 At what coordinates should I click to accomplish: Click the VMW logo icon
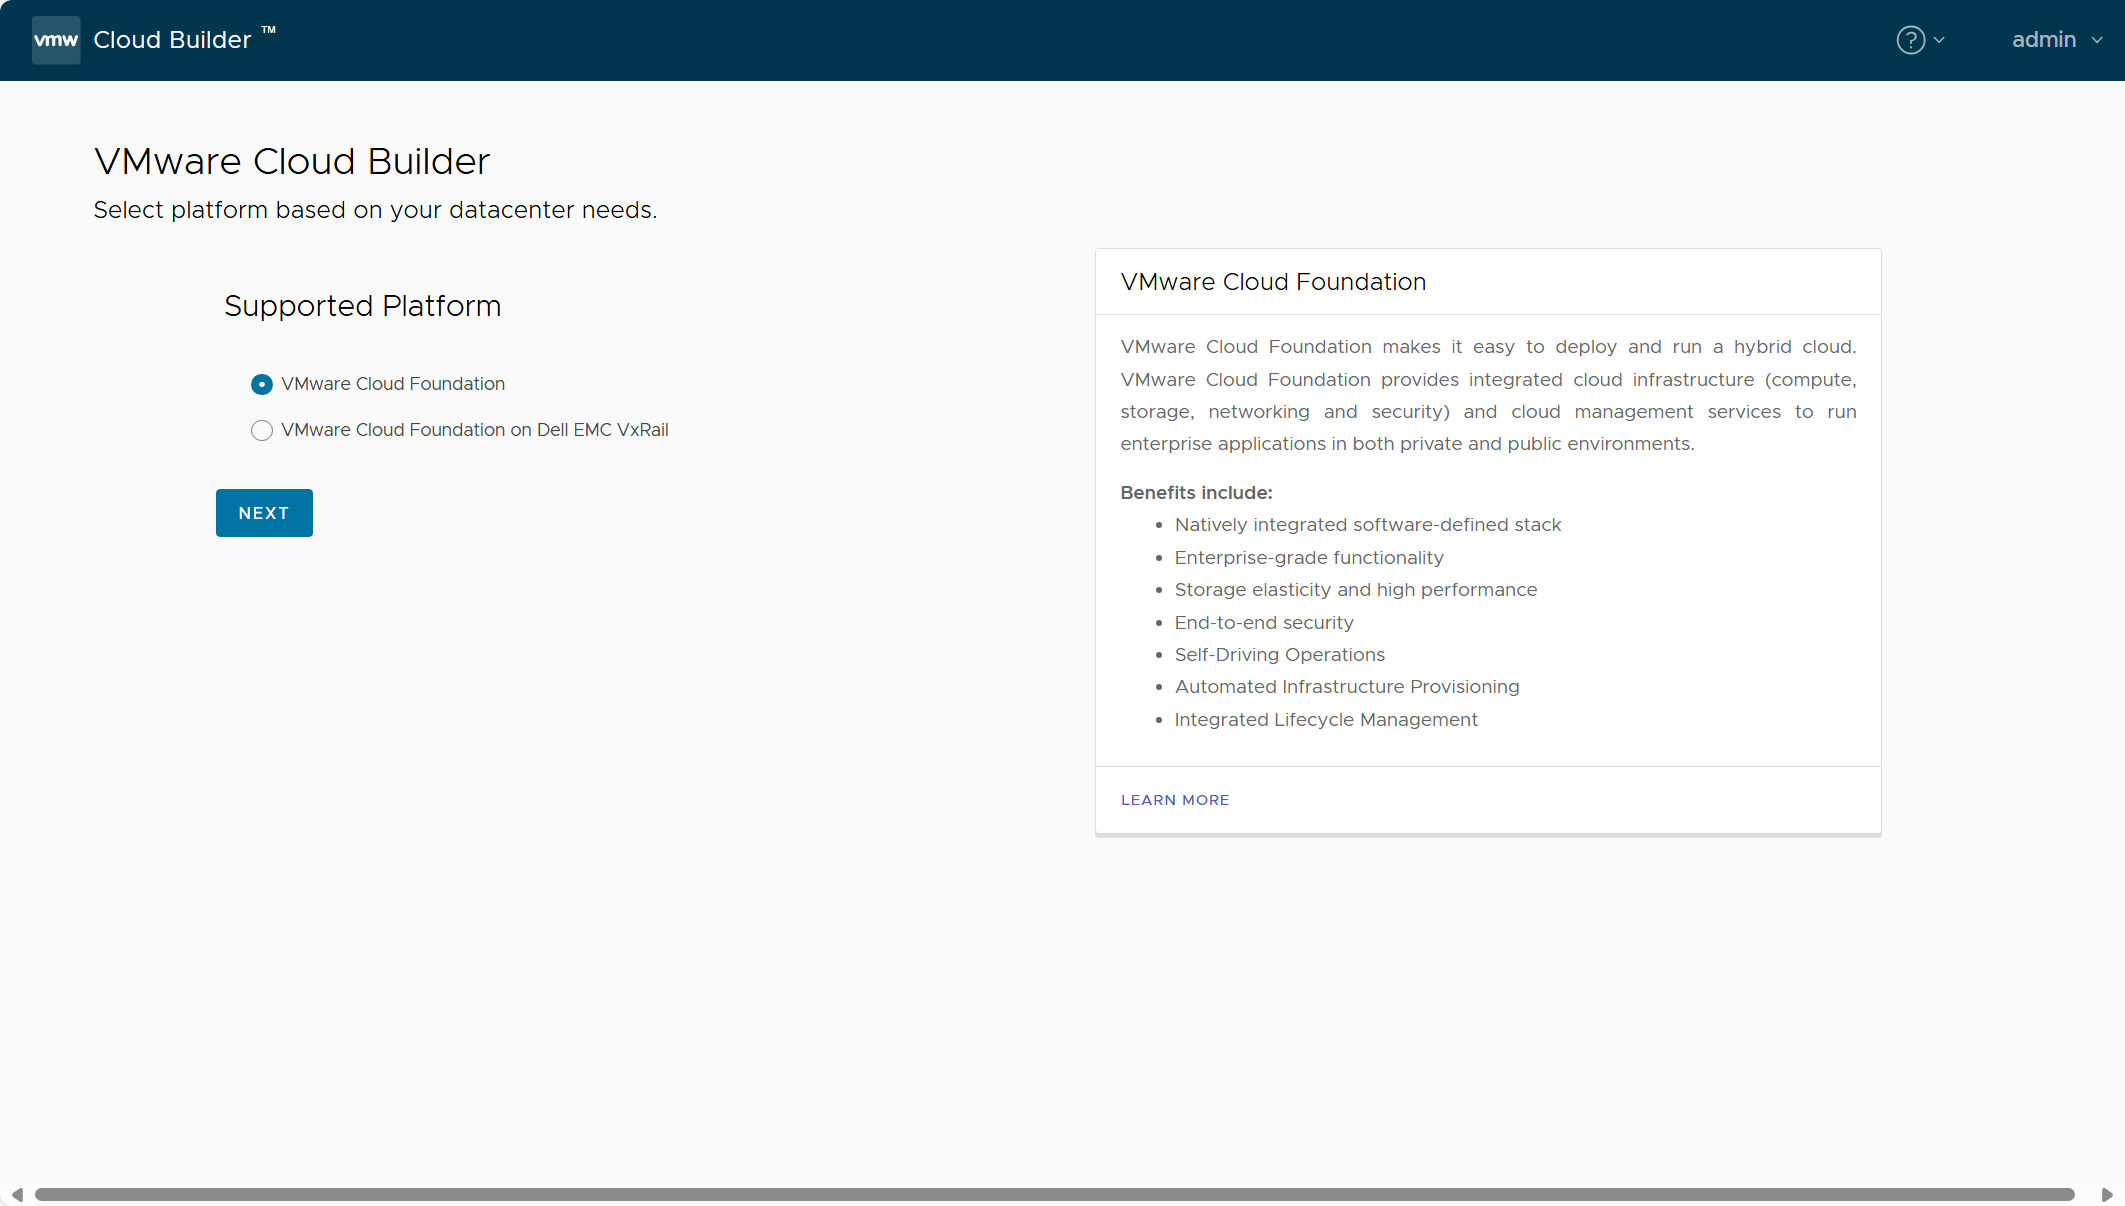[x=56, y=40]
